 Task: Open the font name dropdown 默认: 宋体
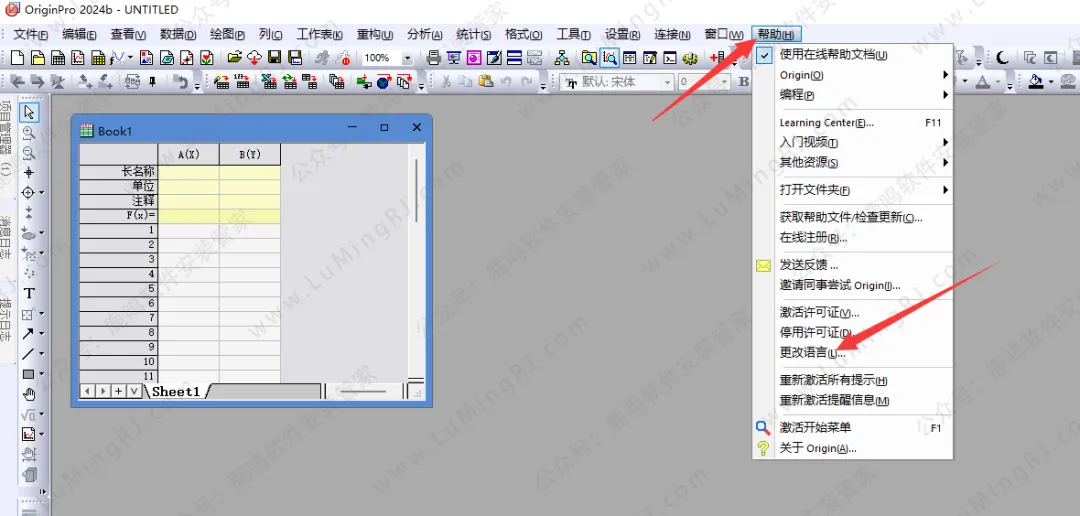[668, 82]
